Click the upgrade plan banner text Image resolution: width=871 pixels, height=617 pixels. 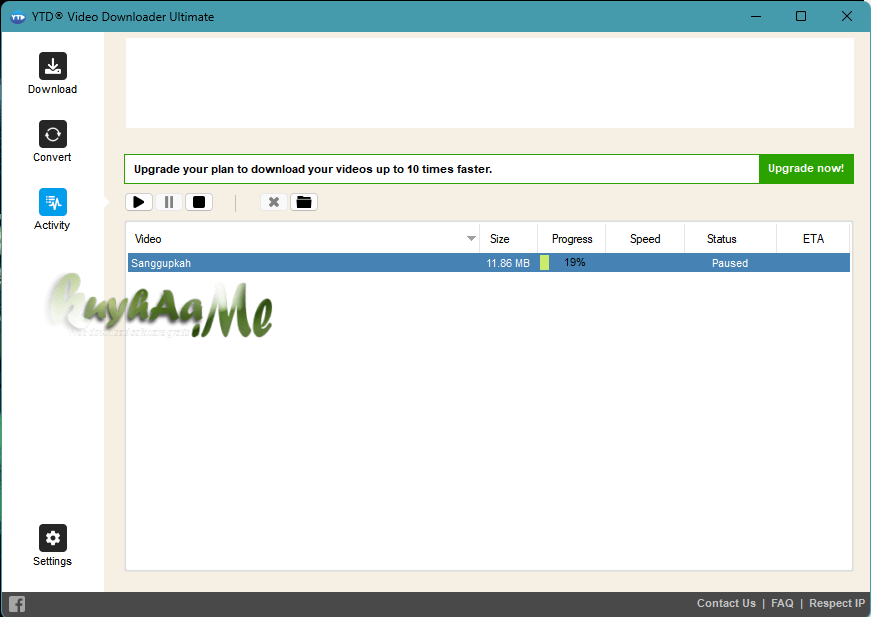tap(313, 169)
